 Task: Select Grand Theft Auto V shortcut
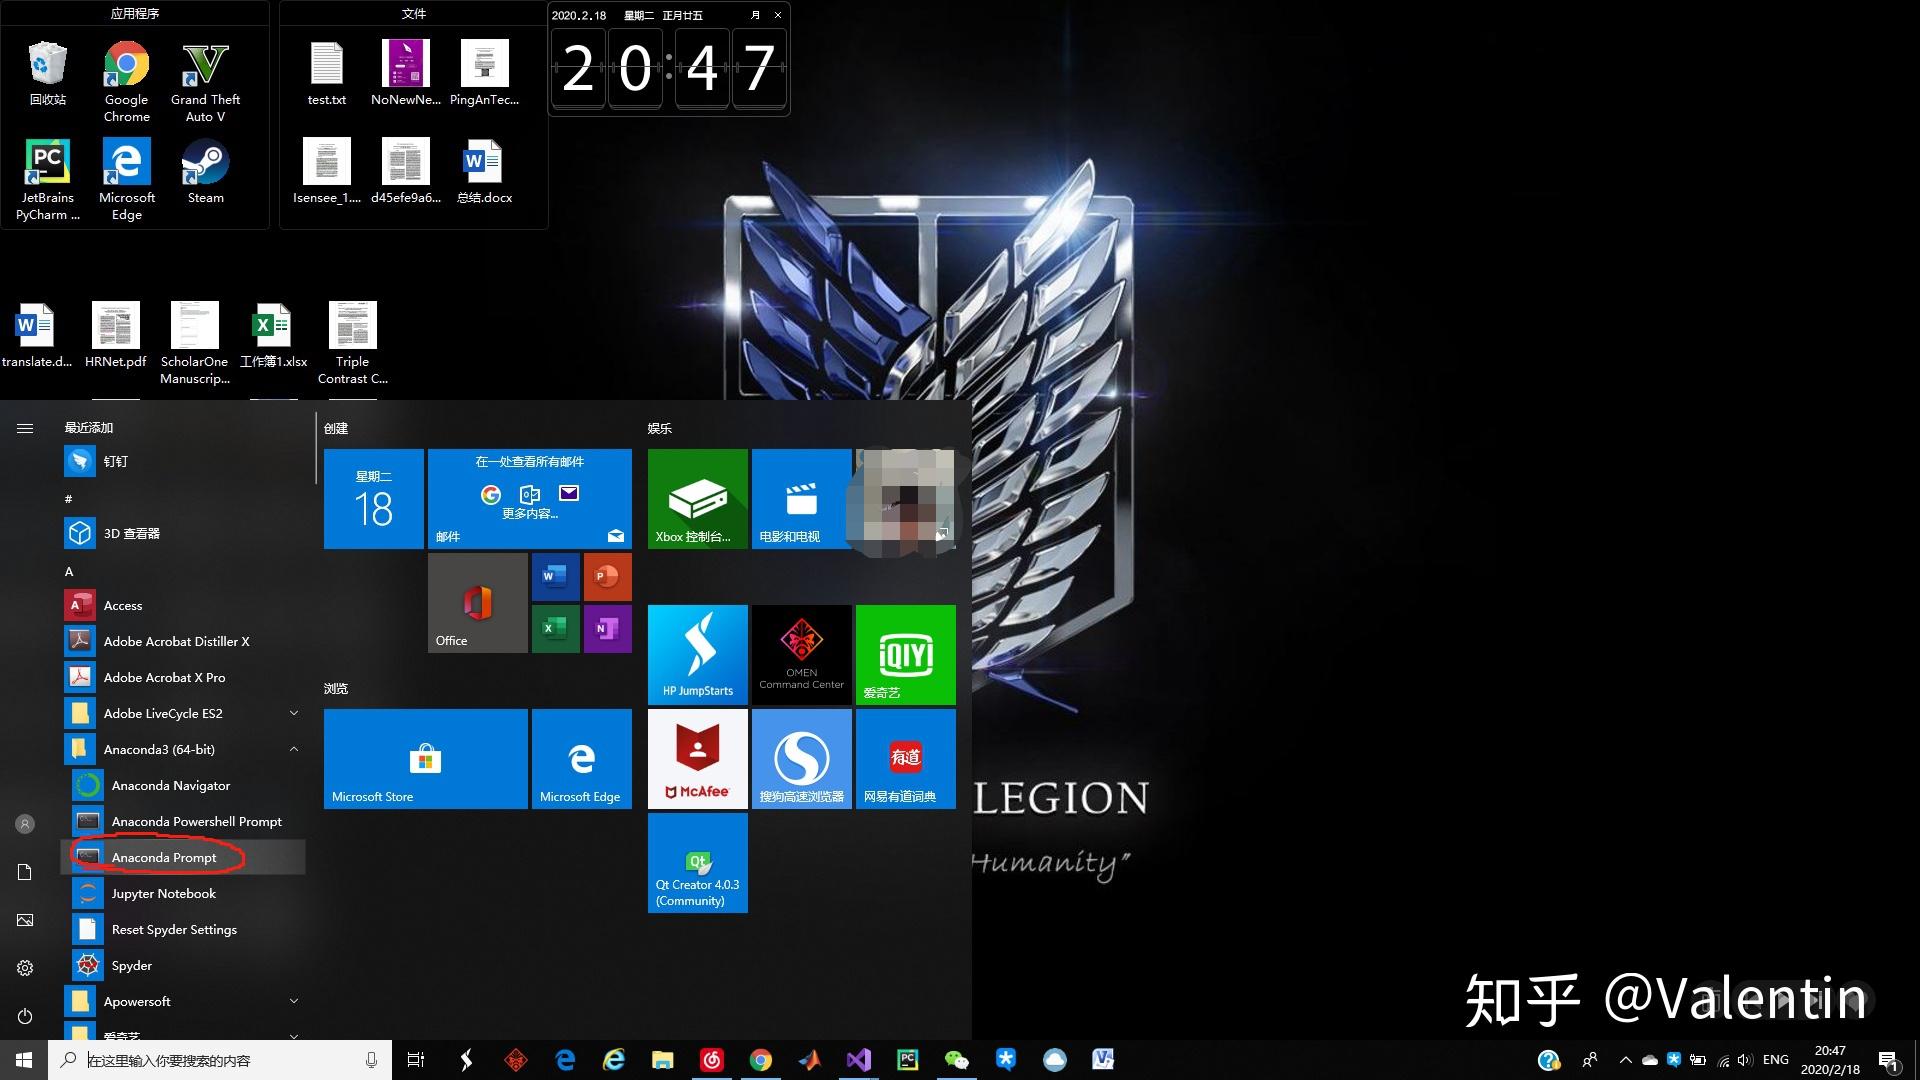tap(205, 82)
